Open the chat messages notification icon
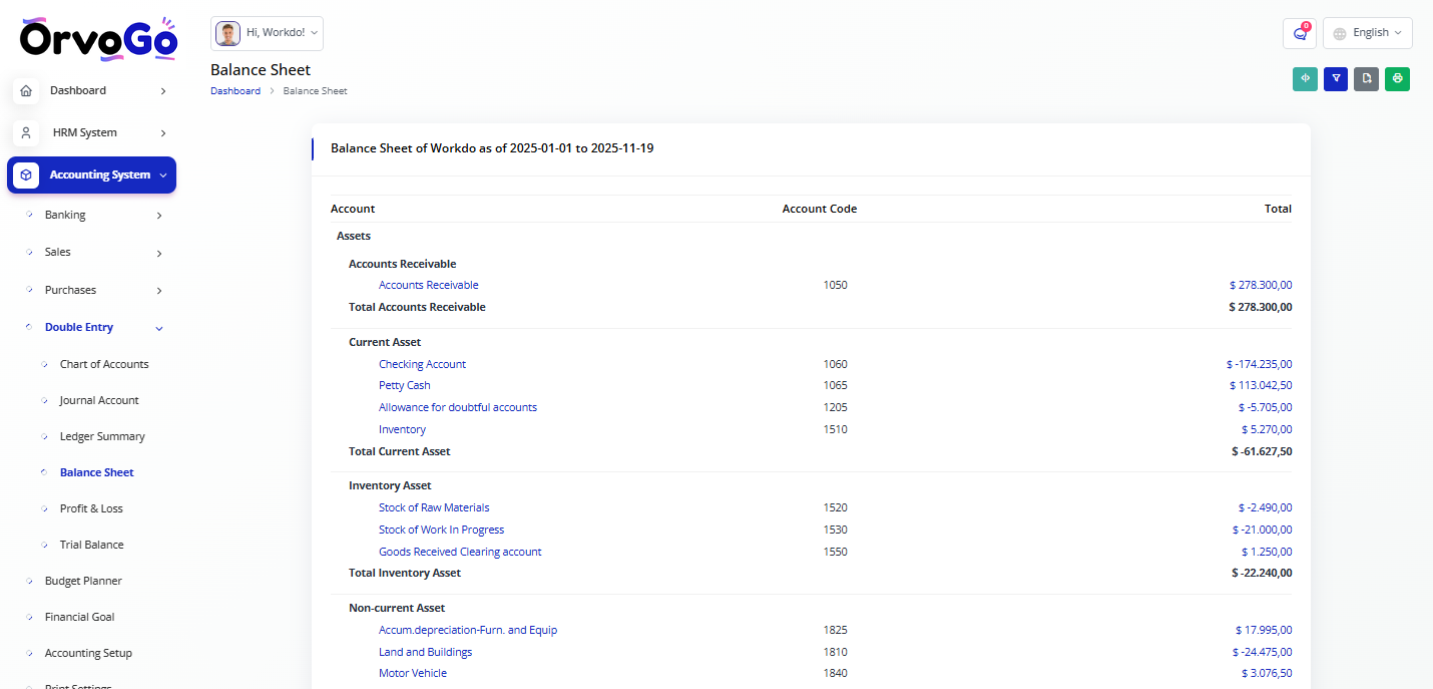1433x689 pixels. (1299, 33)
